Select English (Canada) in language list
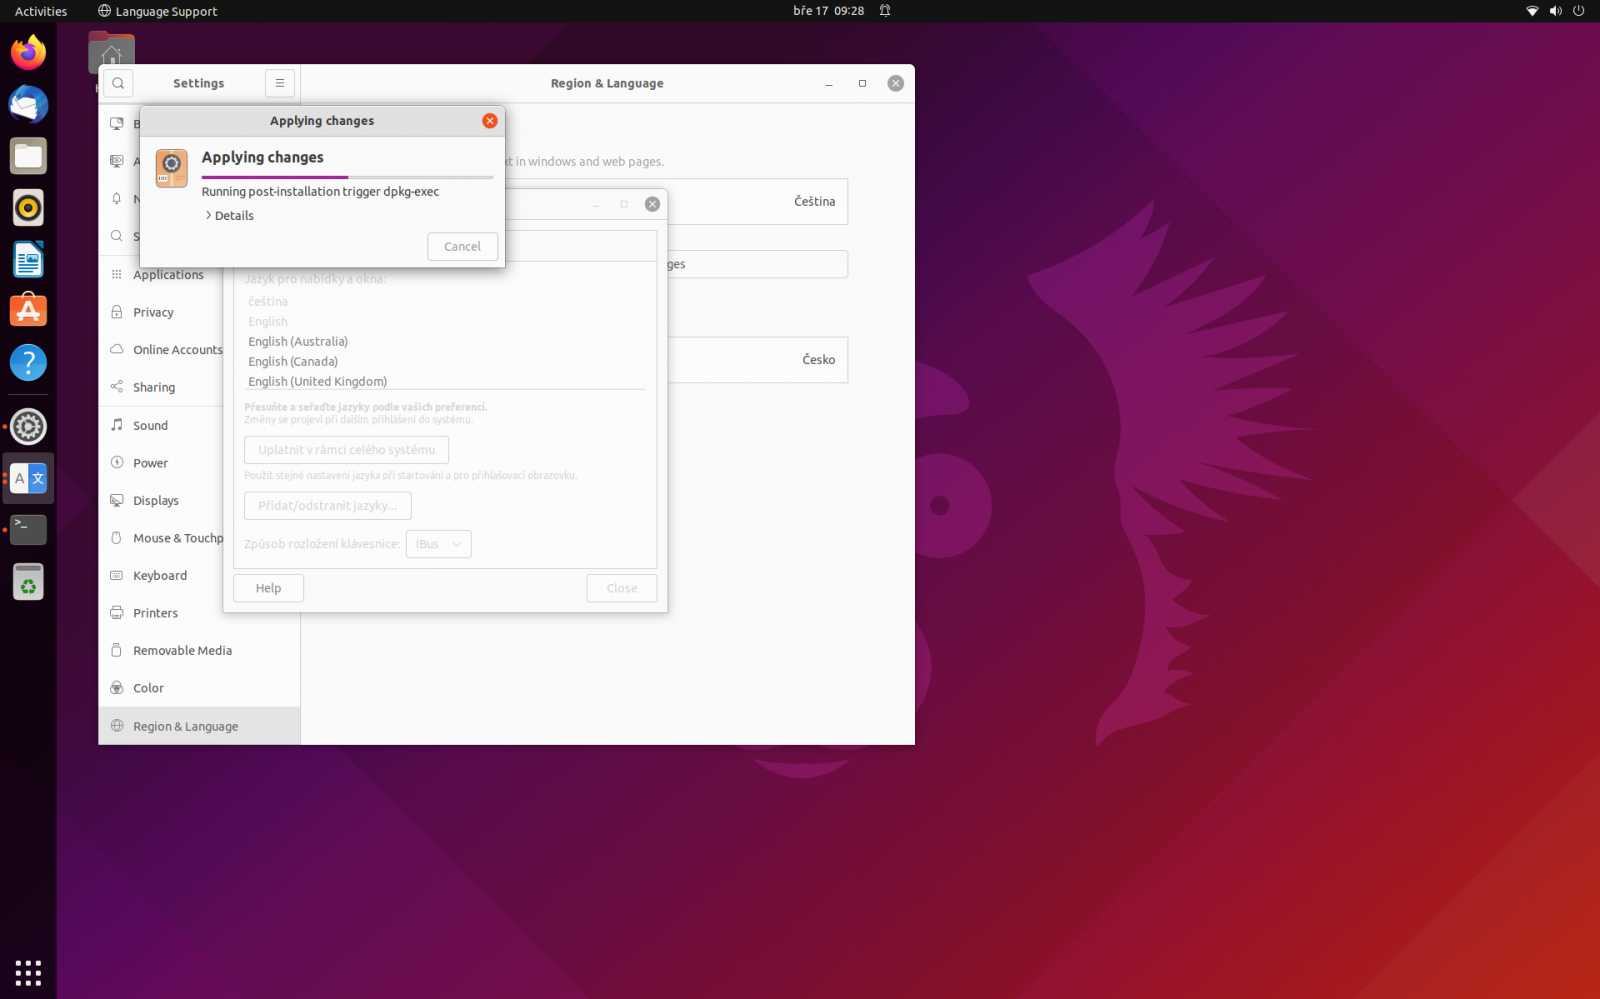This screenshot has height=999, width=1600. [293, 361]
